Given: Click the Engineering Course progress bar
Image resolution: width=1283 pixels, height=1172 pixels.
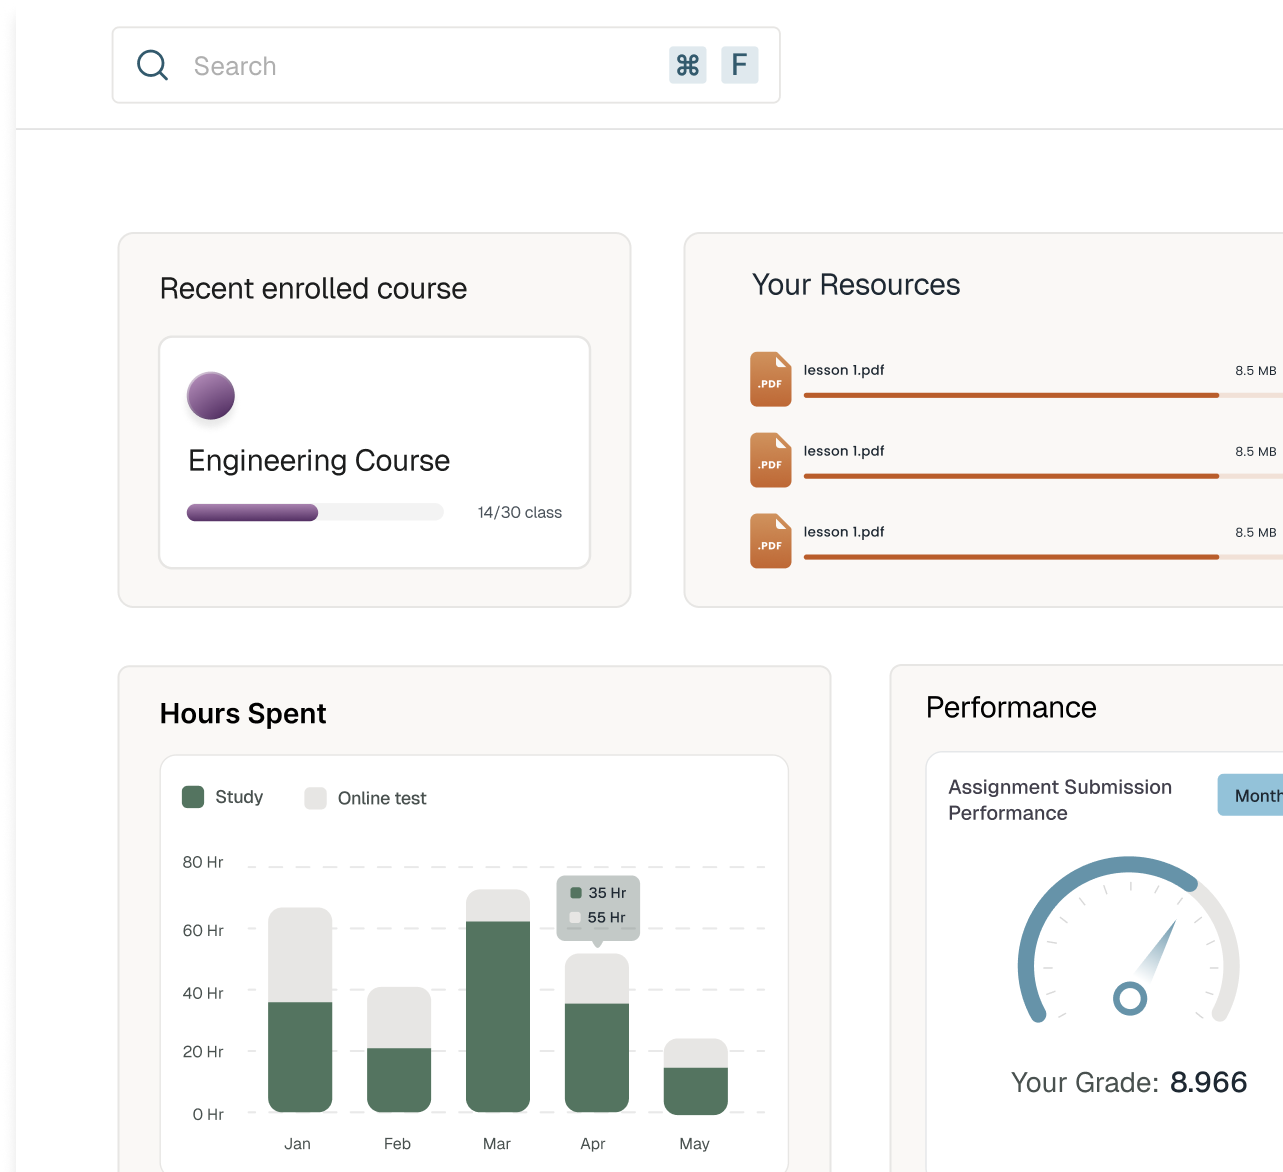Looking at the screenshot, I should pos(315,513).
